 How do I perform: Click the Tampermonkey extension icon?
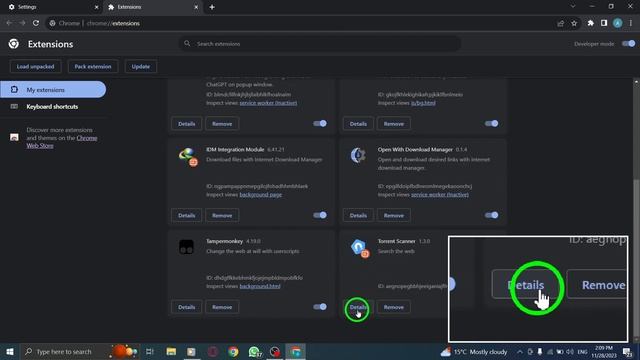187,247
